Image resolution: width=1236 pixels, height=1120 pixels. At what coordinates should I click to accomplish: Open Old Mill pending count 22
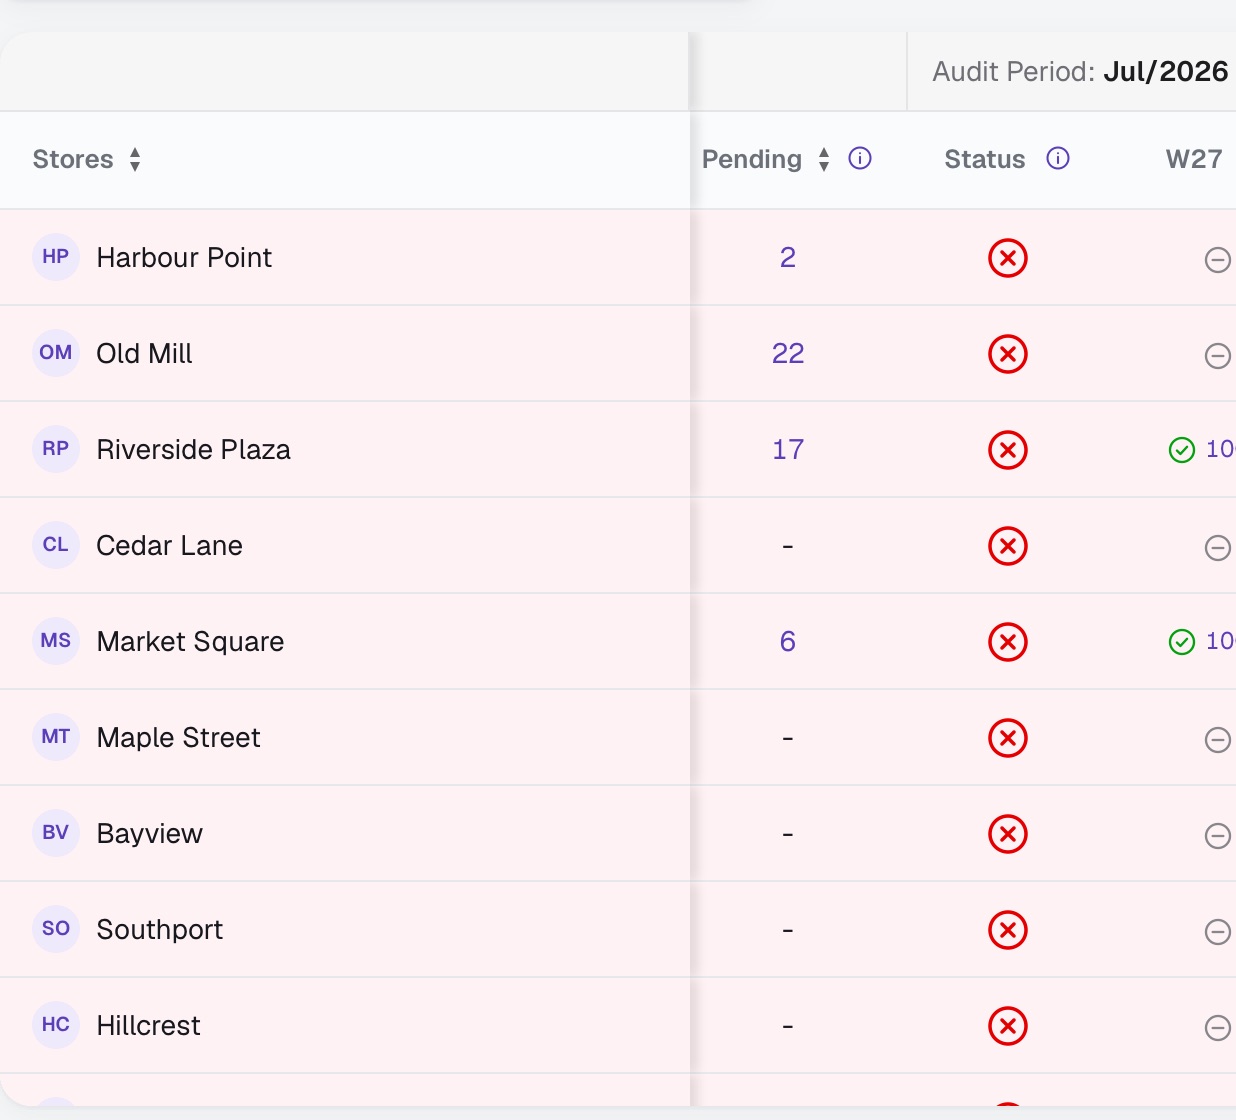pyautogui.click(x=788, y=354)
